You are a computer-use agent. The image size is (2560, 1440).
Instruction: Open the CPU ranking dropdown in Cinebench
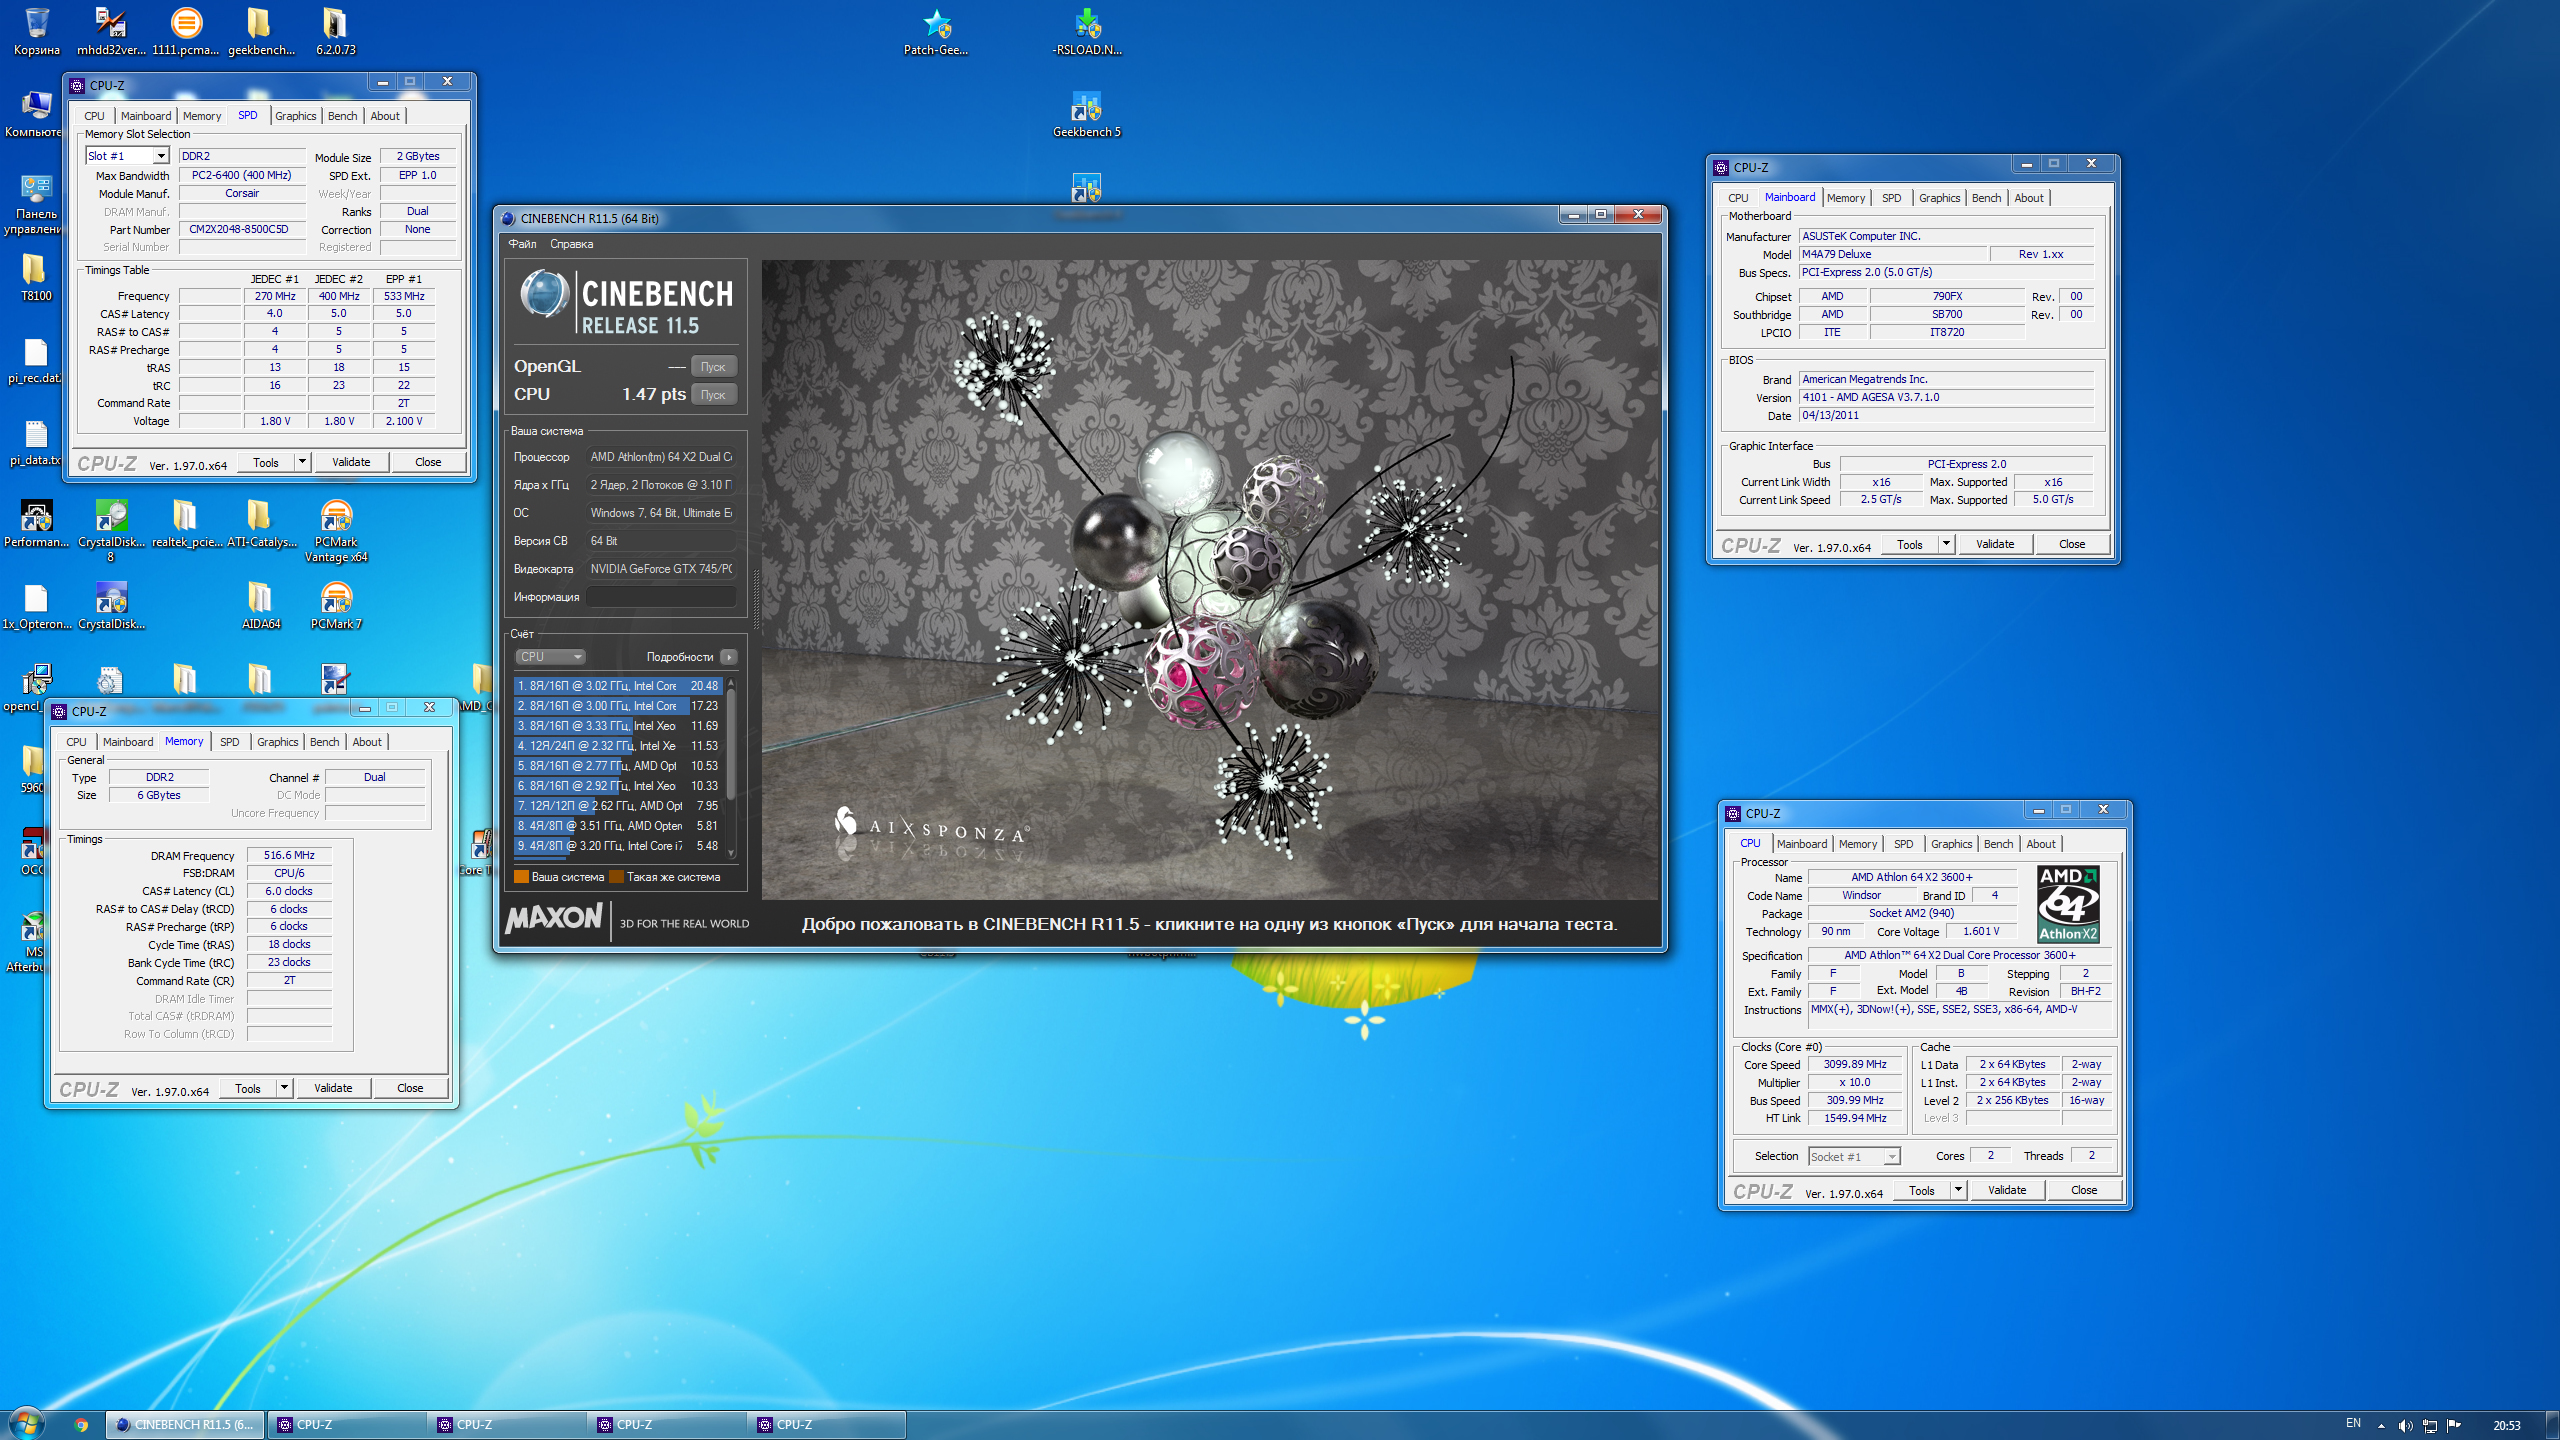tap(550, 657)
